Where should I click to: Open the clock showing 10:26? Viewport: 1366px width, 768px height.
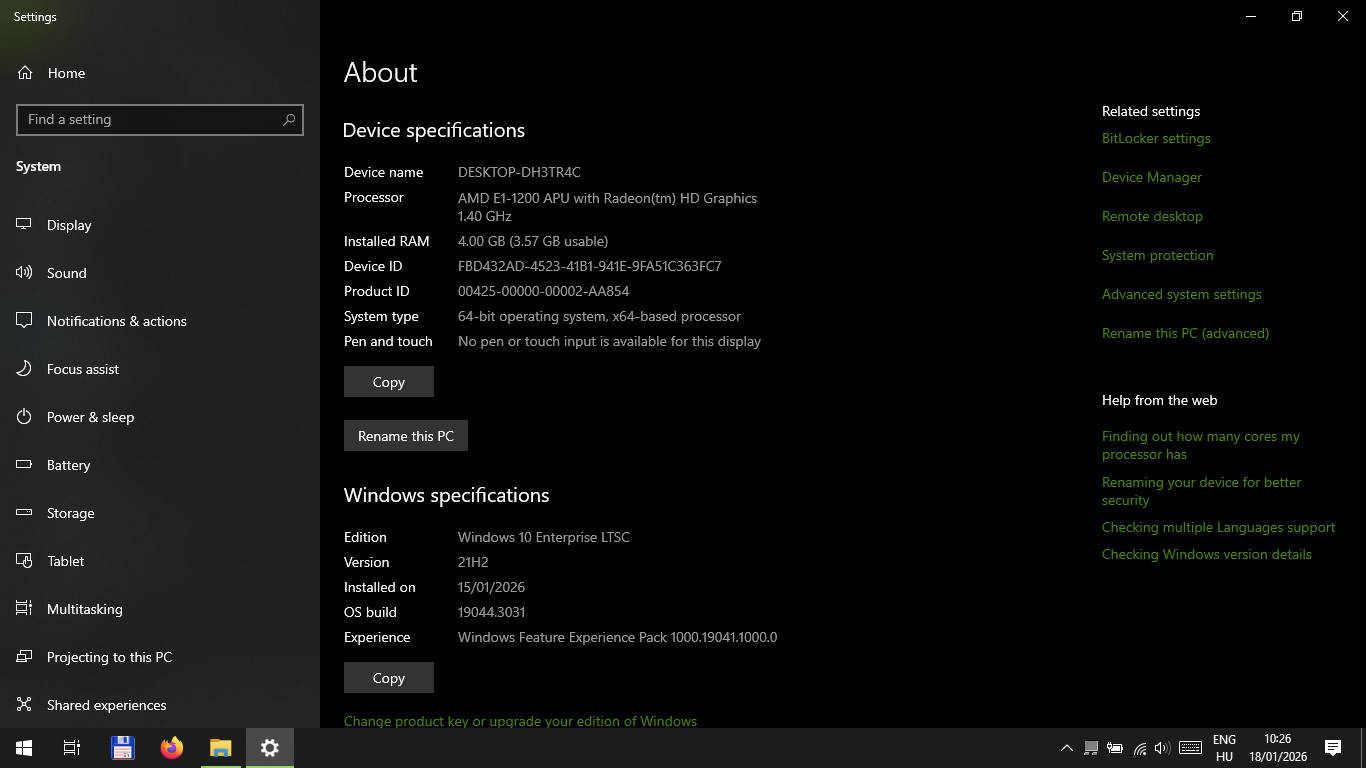(x=1278, y=748)
